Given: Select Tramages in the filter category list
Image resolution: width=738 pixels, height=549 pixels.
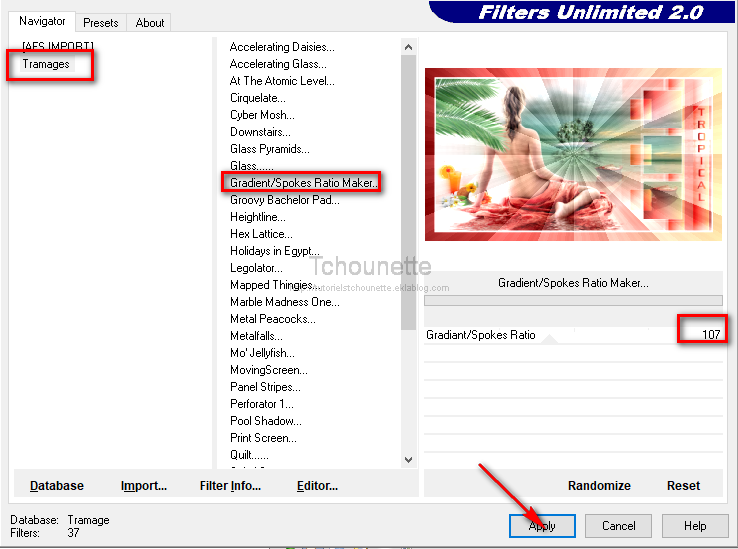Looking at the screenshot, I should click(46, 64).
